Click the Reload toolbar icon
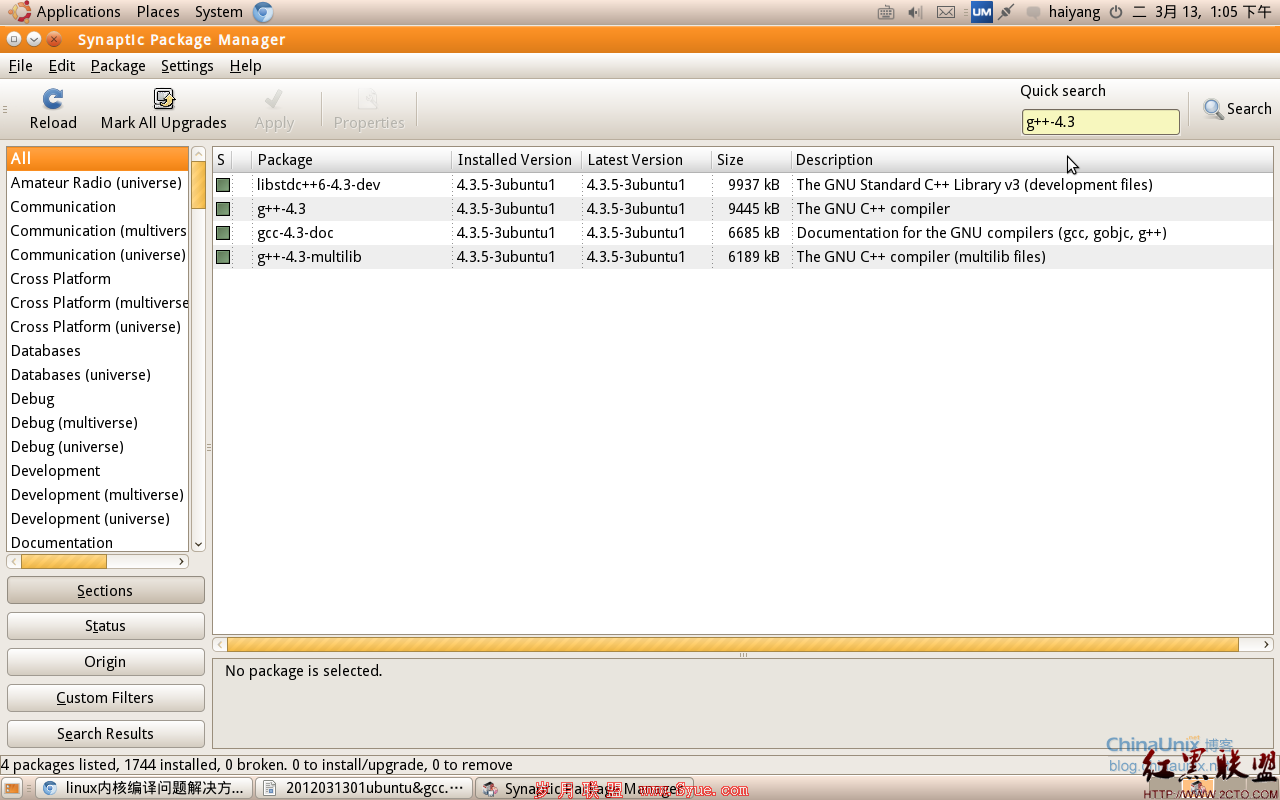1280x800 pixels. pyautogui.click(x=53, y=99)
